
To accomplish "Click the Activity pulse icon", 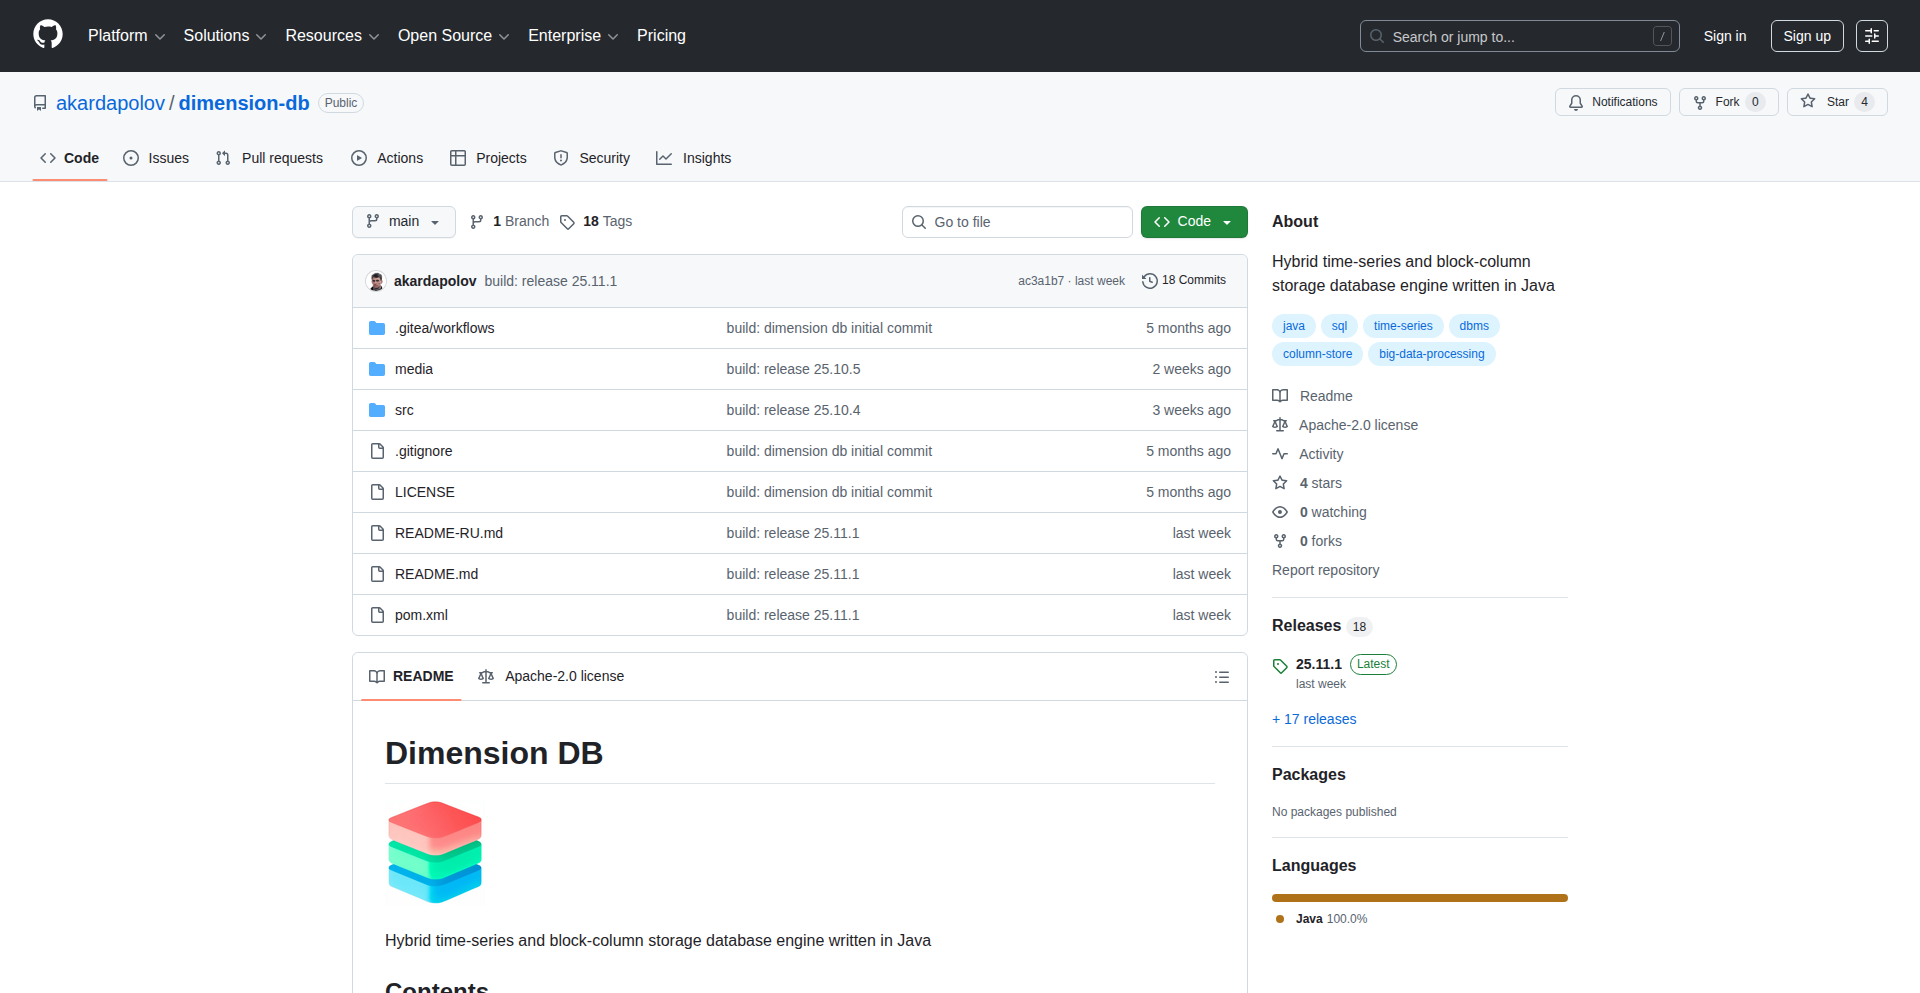I will coord(1281,454).
